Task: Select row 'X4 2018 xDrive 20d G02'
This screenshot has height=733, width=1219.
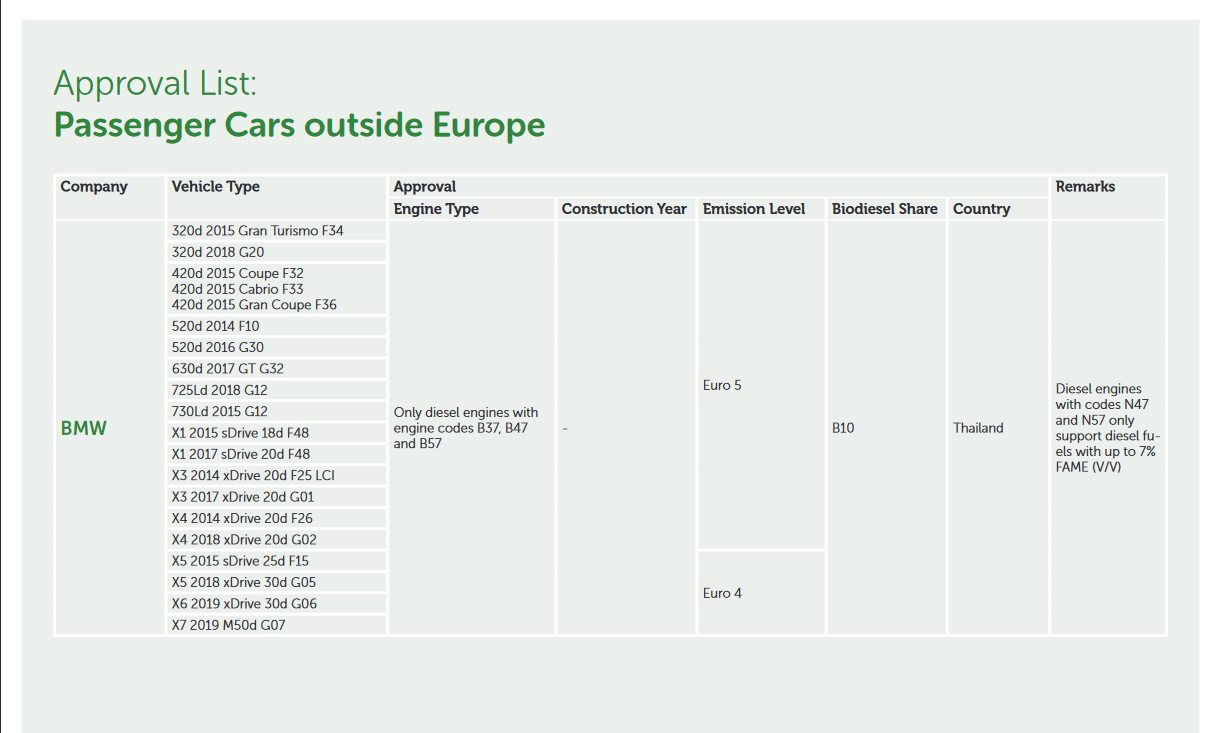Action: coord(276,539)
